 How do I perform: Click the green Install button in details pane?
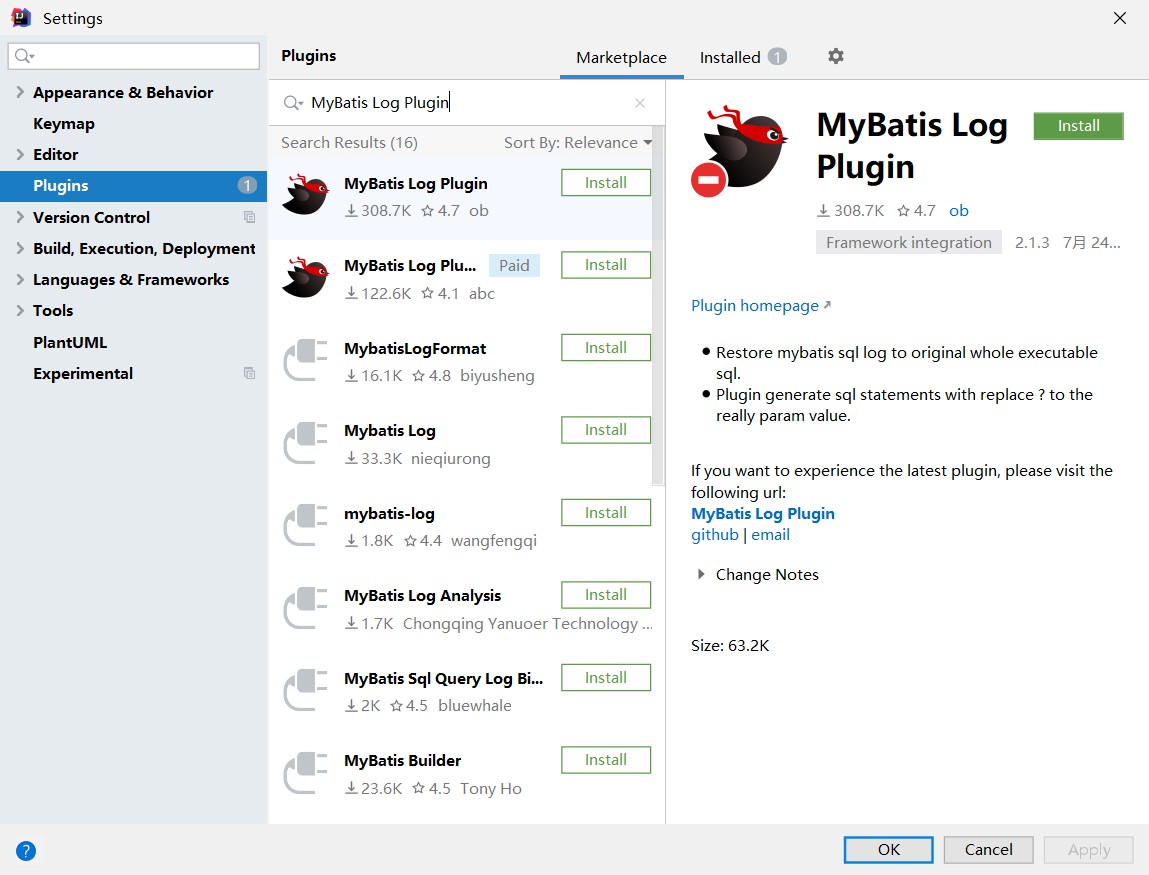(1078, 126)
